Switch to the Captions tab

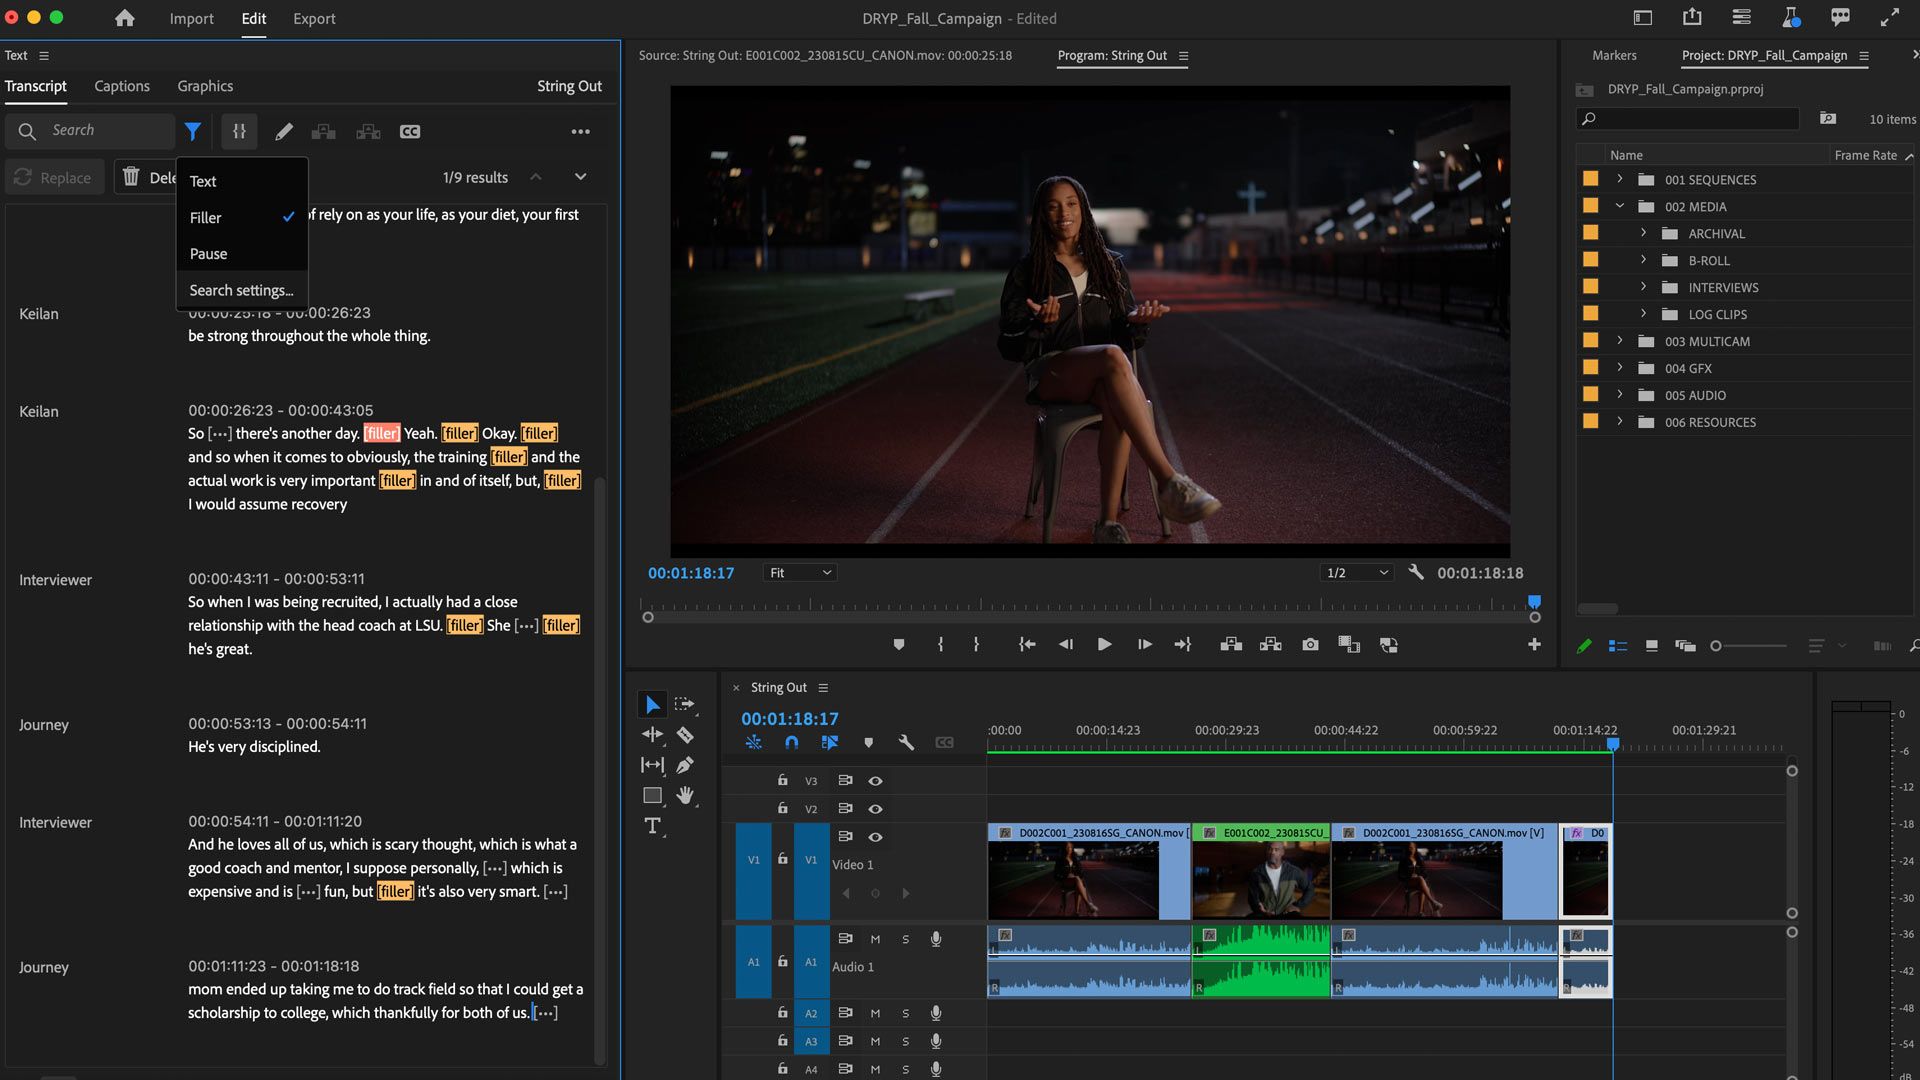(122, 86)
